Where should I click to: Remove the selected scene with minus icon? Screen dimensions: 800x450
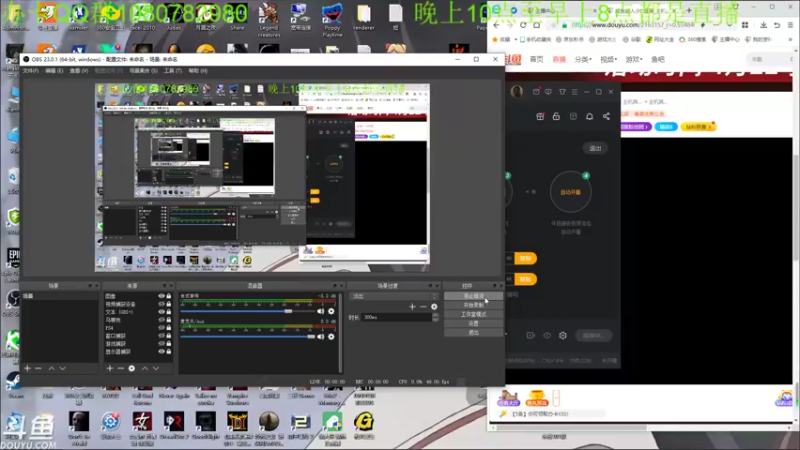coord(38,368)
